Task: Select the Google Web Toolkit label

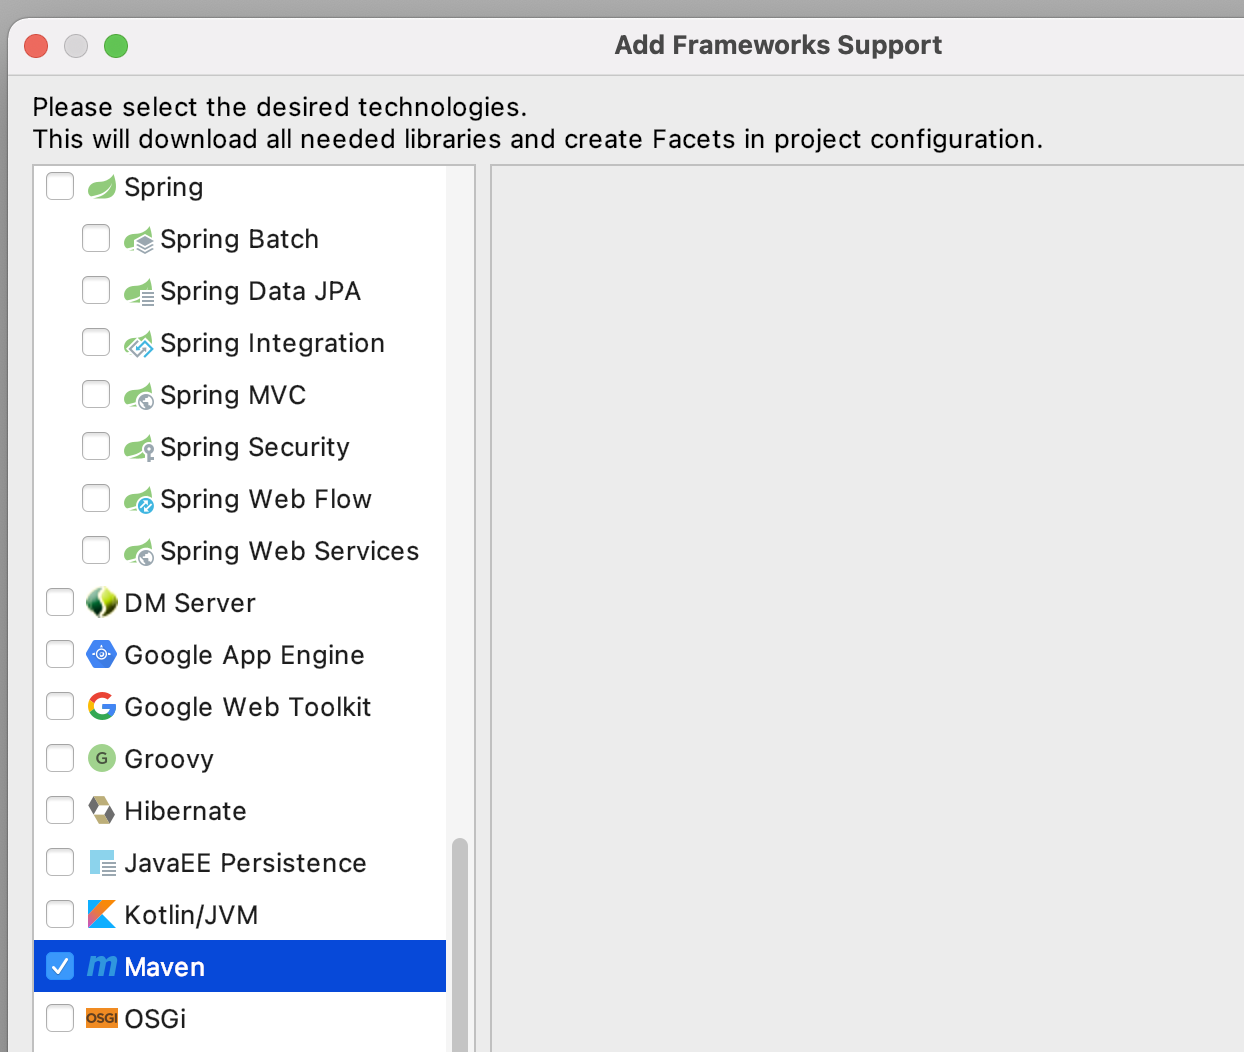Action: 248,708
